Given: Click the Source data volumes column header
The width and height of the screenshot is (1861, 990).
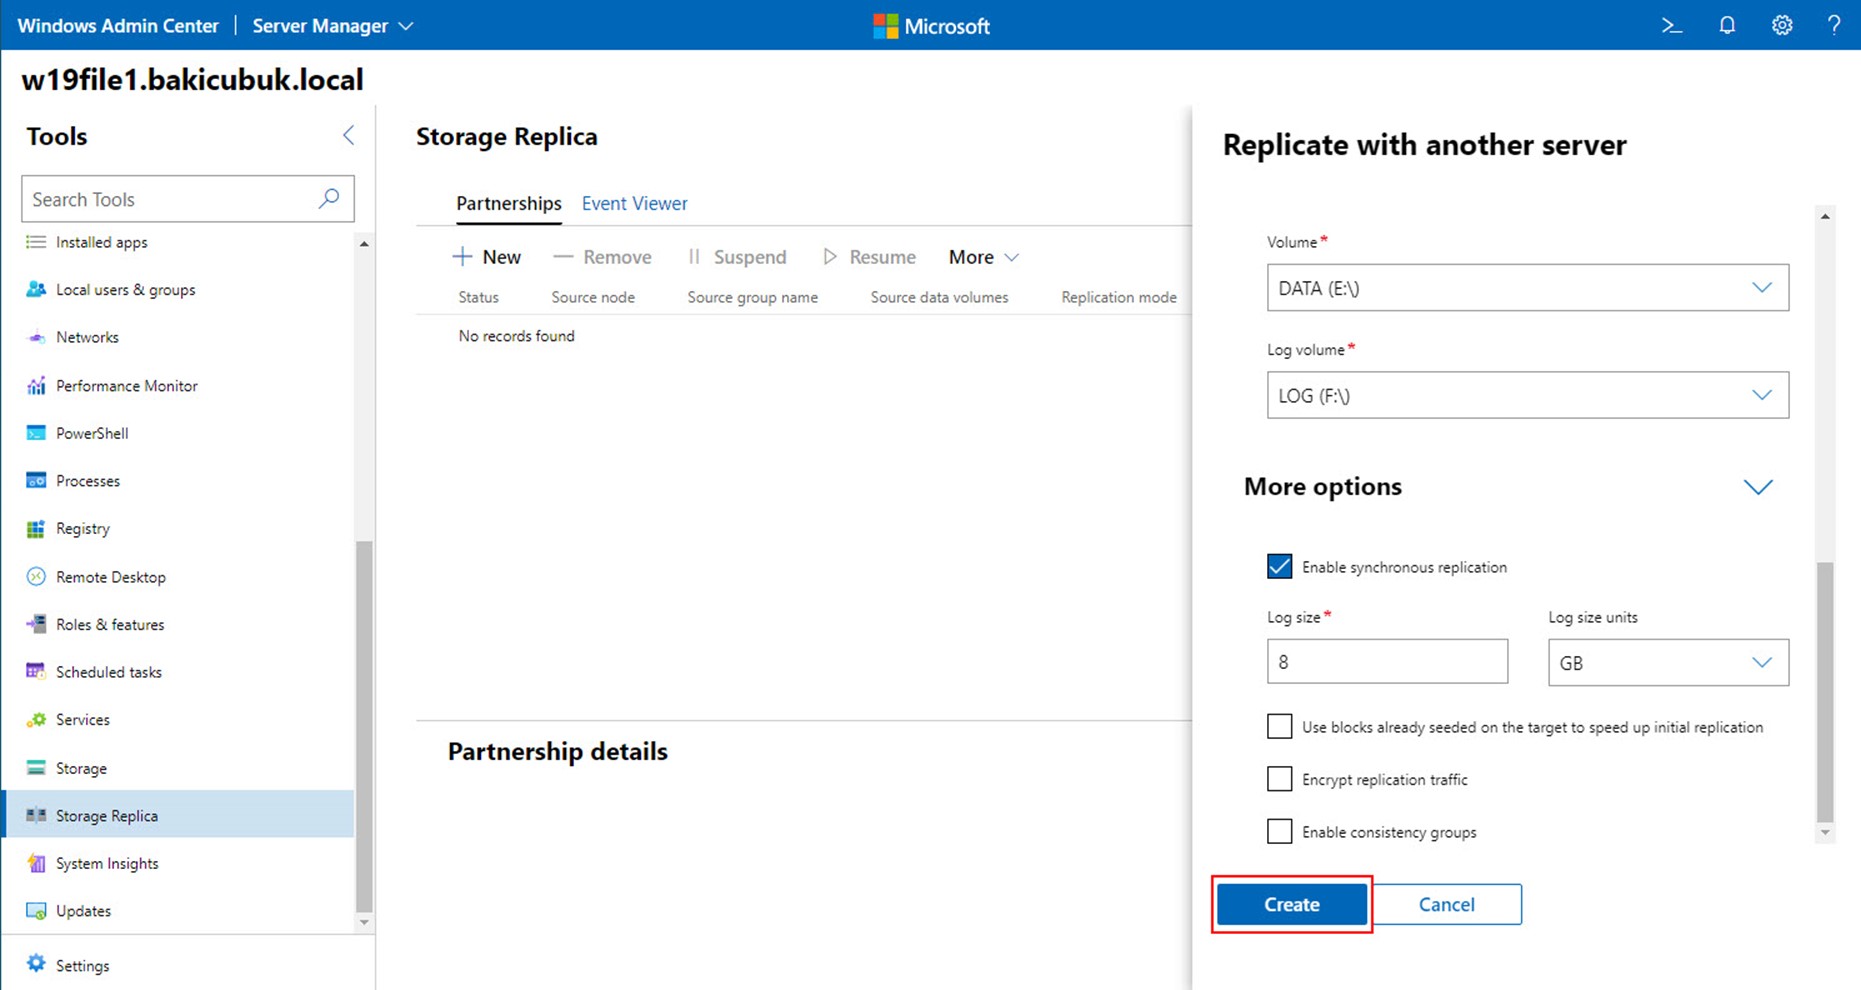Looking at the screenshot, I should [x=939, y=297].
